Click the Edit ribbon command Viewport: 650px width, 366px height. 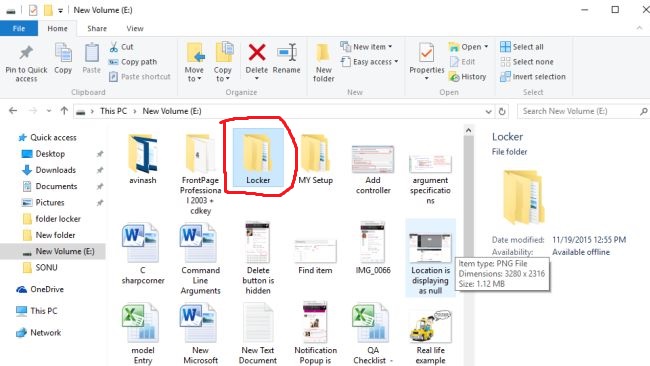463,62
